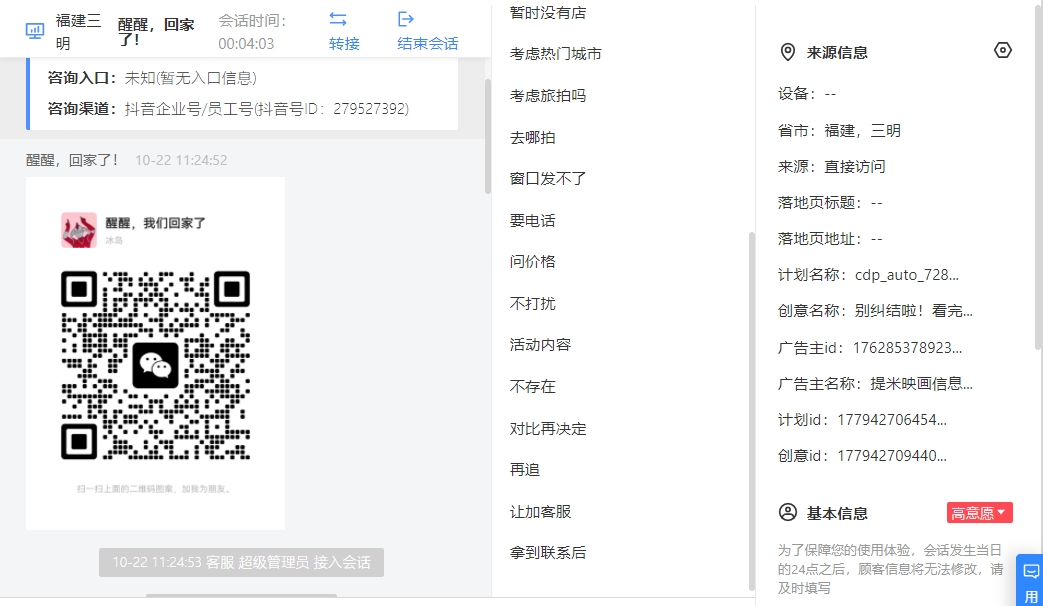Click the 福建三明 location label in header

pyautogui.click(x=78, y=32)
